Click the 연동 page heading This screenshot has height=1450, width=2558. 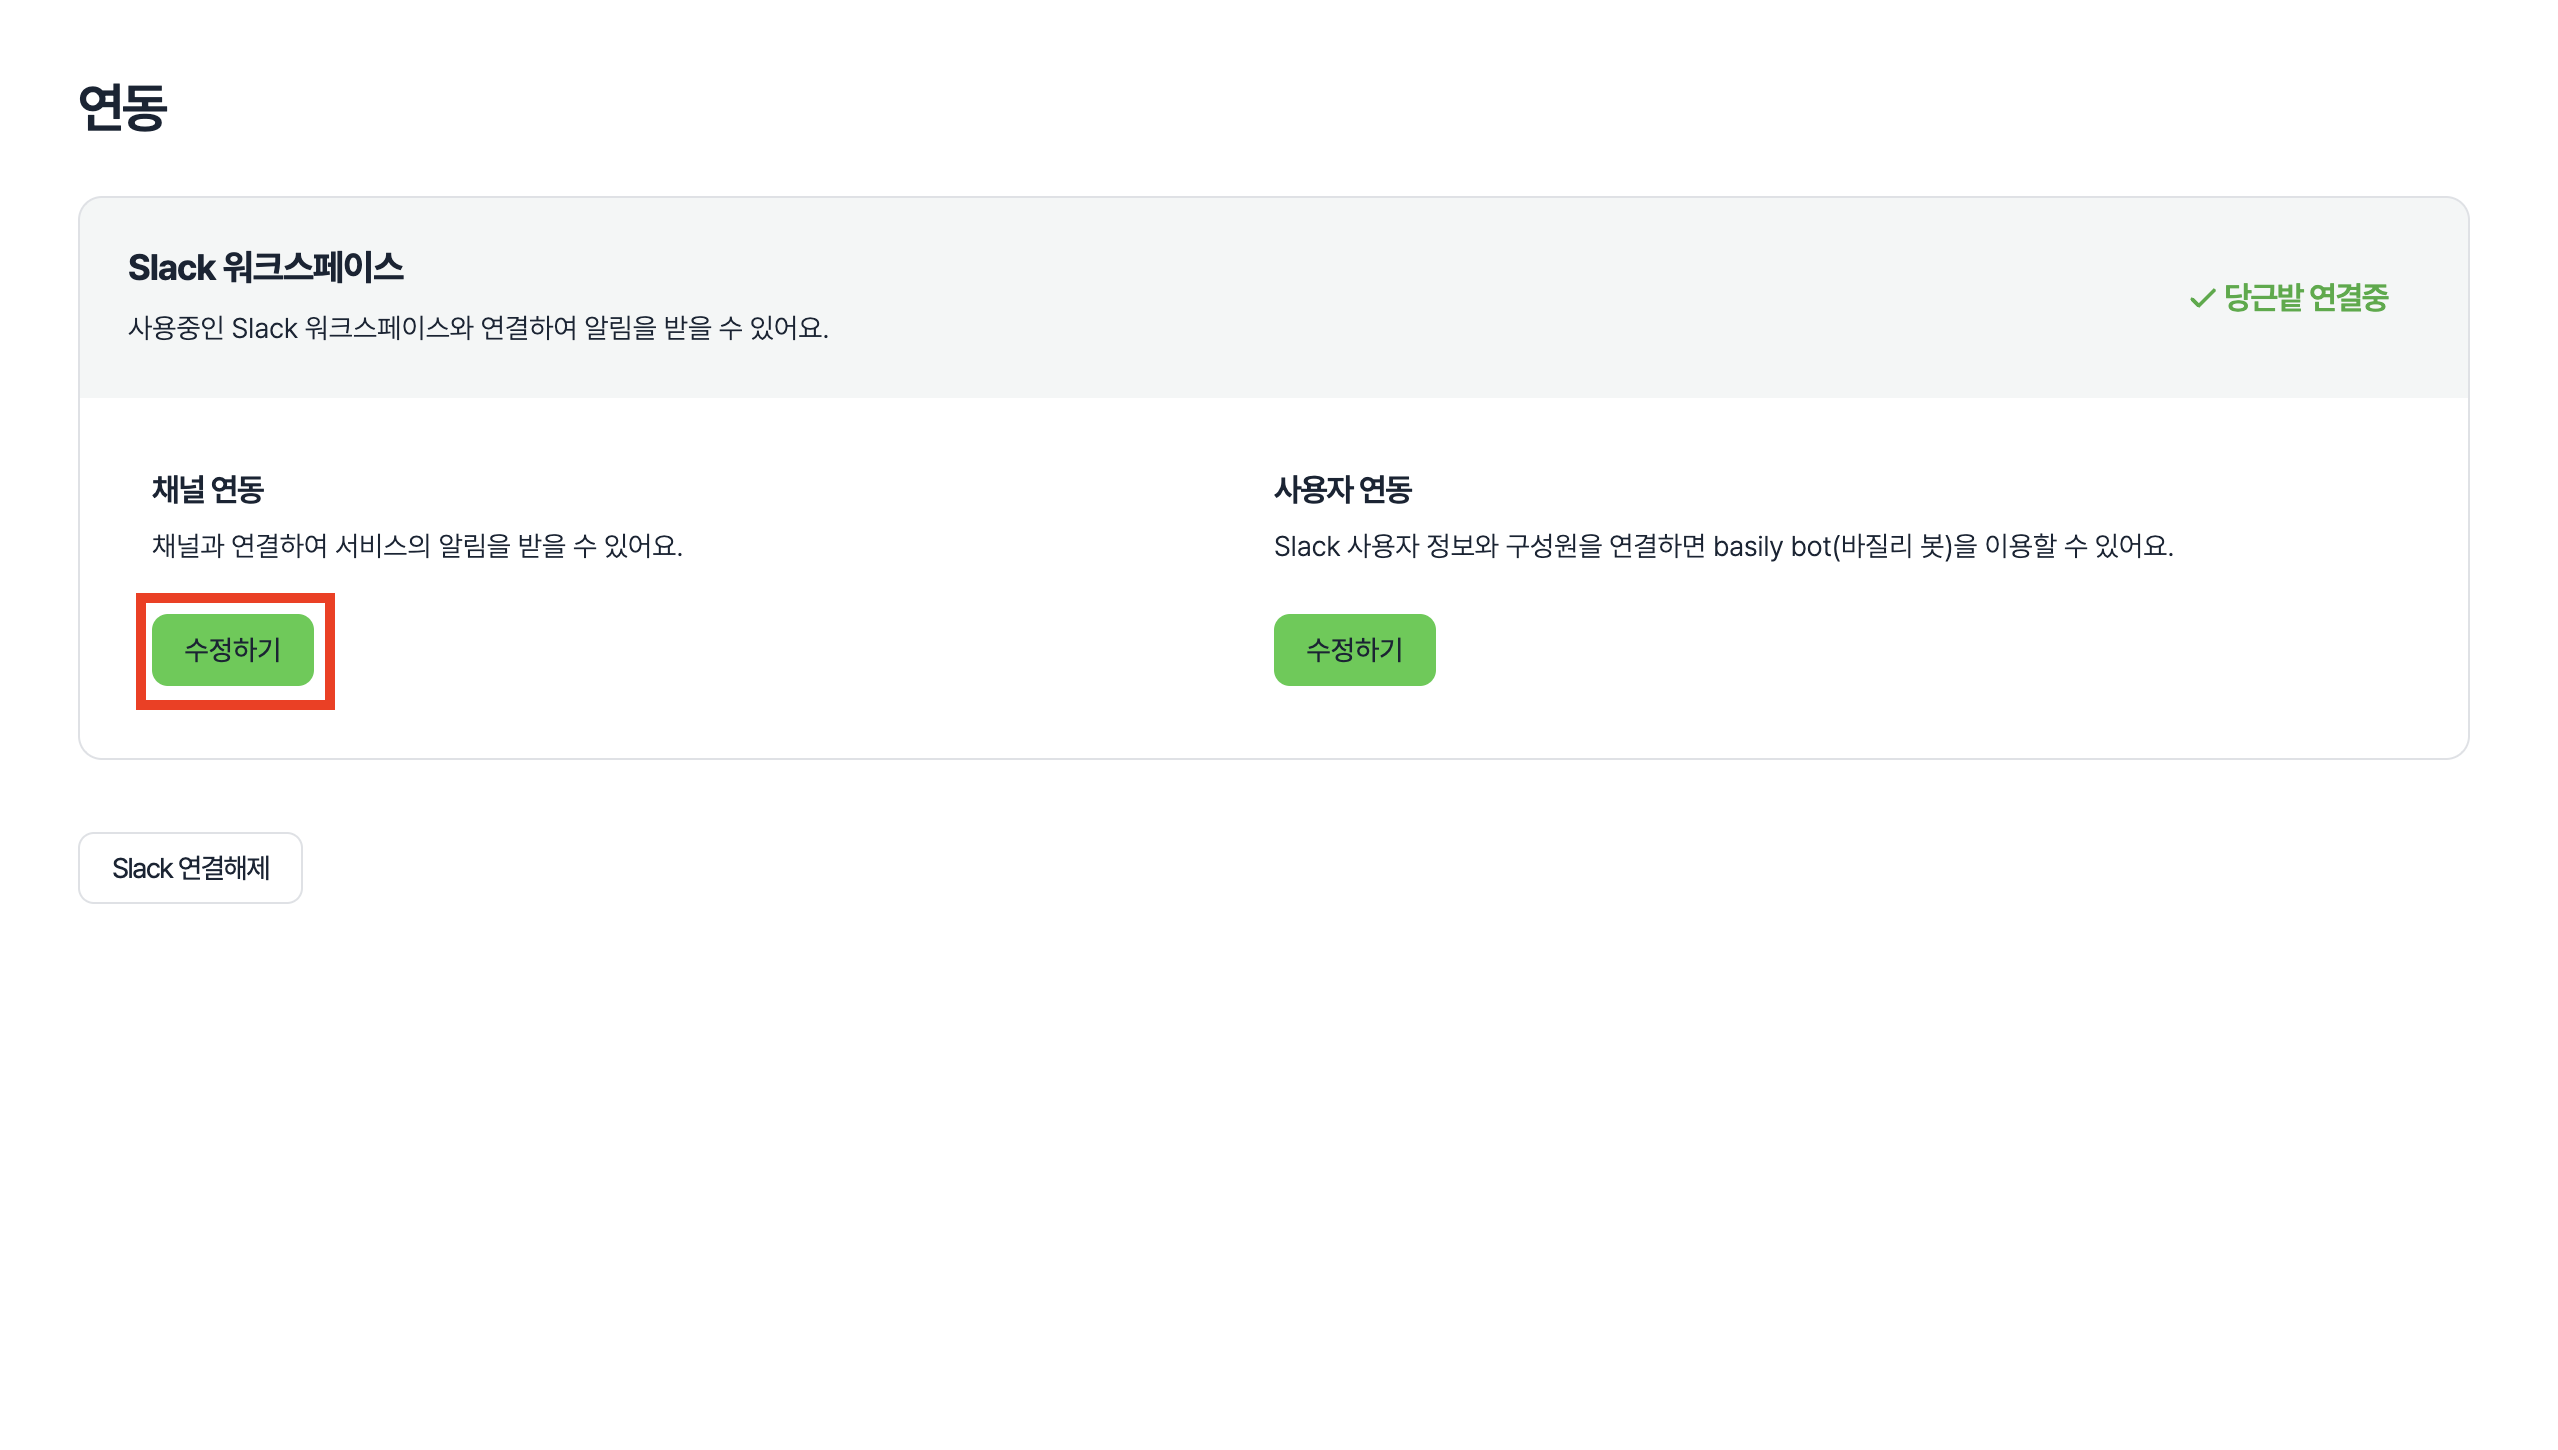[x=122, y=108]
